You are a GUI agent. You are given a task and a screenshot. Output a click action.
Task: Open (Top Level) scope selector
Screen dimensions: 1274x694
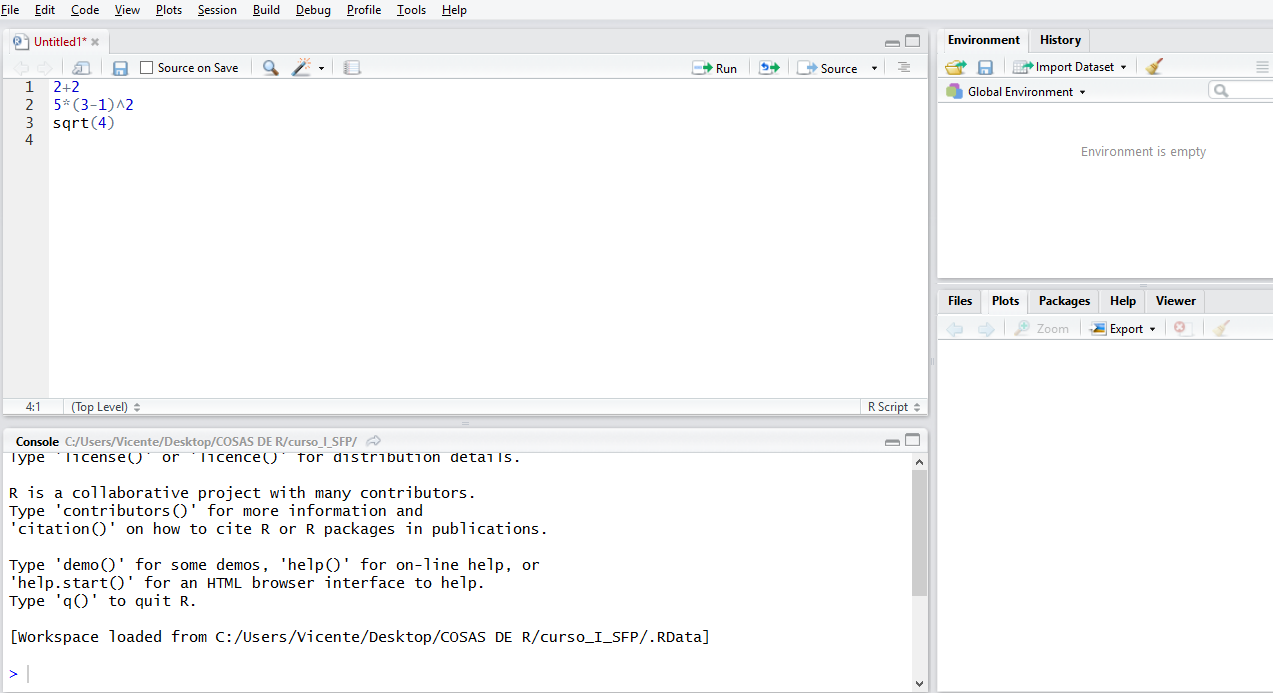(106, 407)
